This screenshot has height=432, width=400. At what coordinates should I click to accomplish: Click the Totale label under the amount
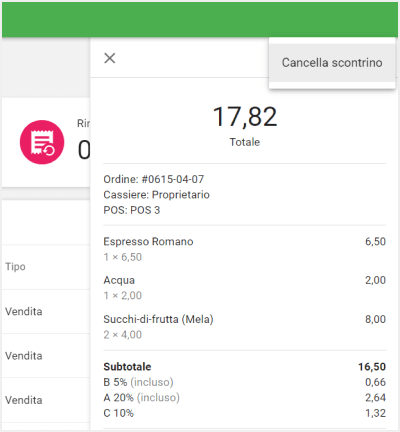pyautogui.click(x=245, y=142)
